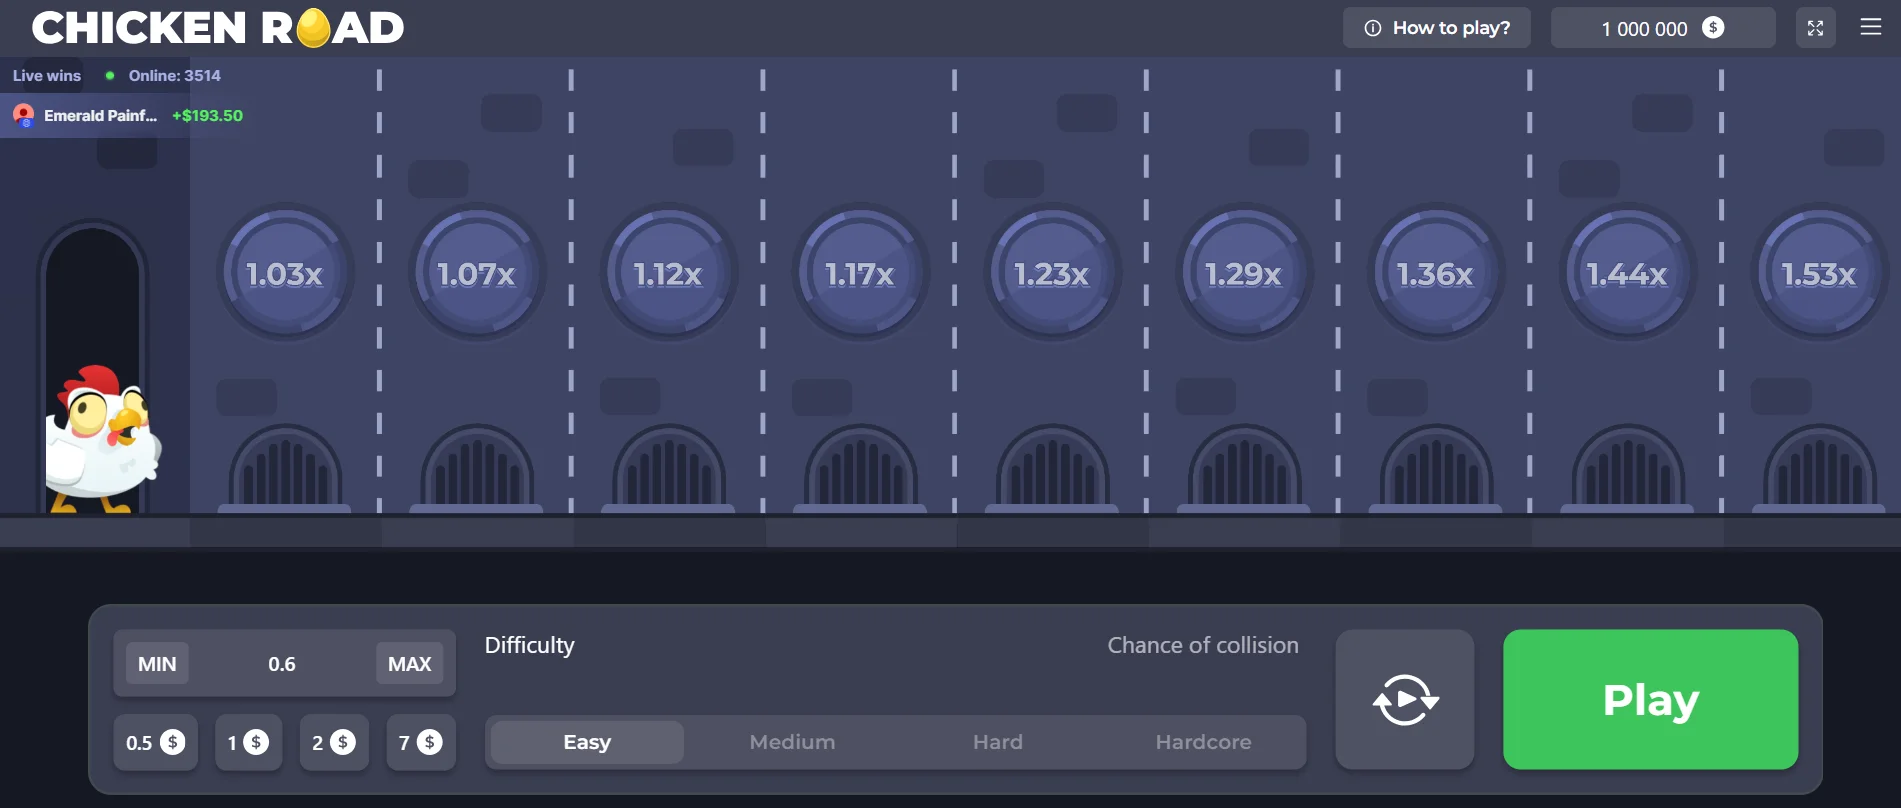Choose the 7 dollar quick bet
The height and width of the screenshot is (808, 1901).
(420, 742)
